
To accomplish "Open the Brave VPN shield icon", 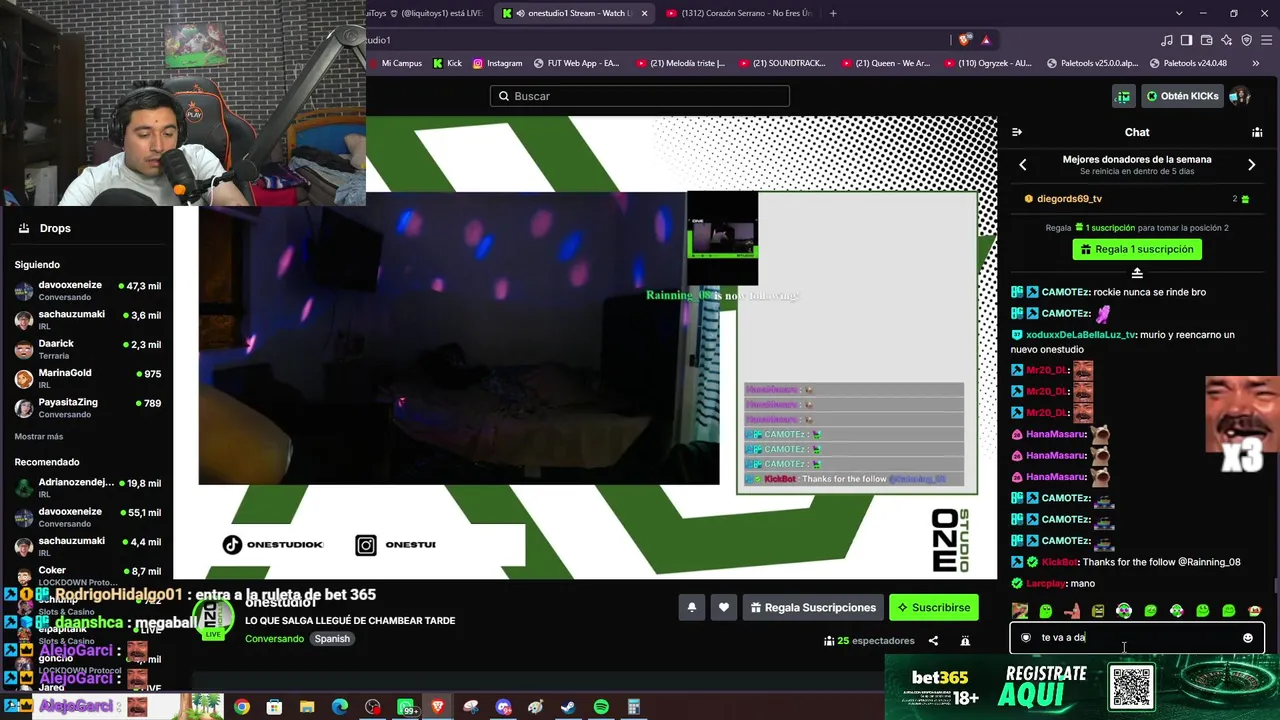I will (1247, 40).
